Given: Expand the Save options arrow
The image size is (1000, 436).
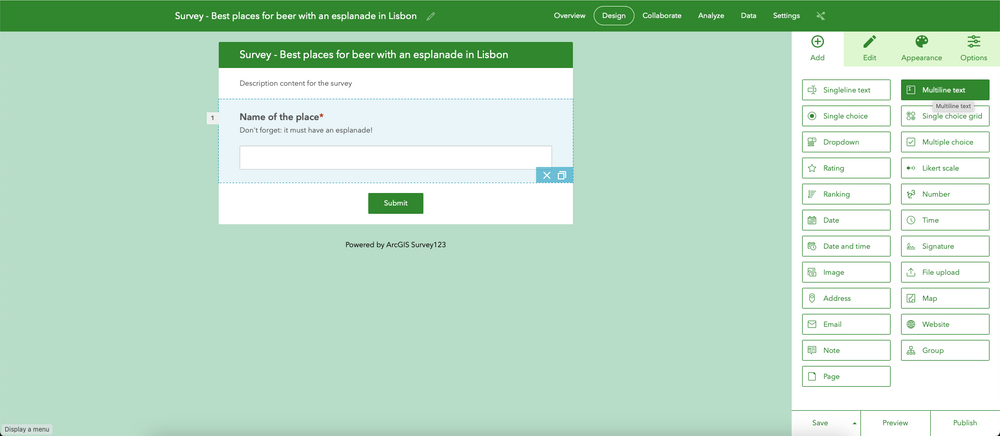Looking at the screenshot, I should click(x=854, y=423).
